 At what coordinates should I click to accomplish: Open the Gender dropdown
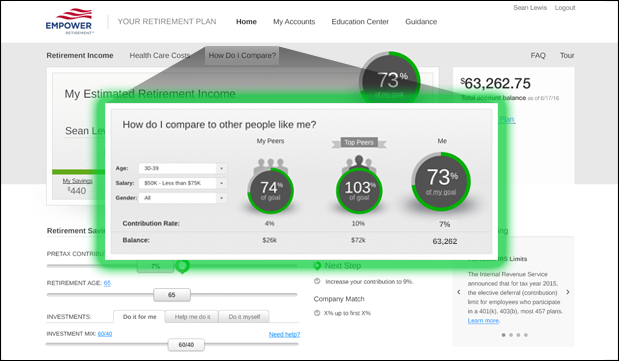[x=183, y=198]
